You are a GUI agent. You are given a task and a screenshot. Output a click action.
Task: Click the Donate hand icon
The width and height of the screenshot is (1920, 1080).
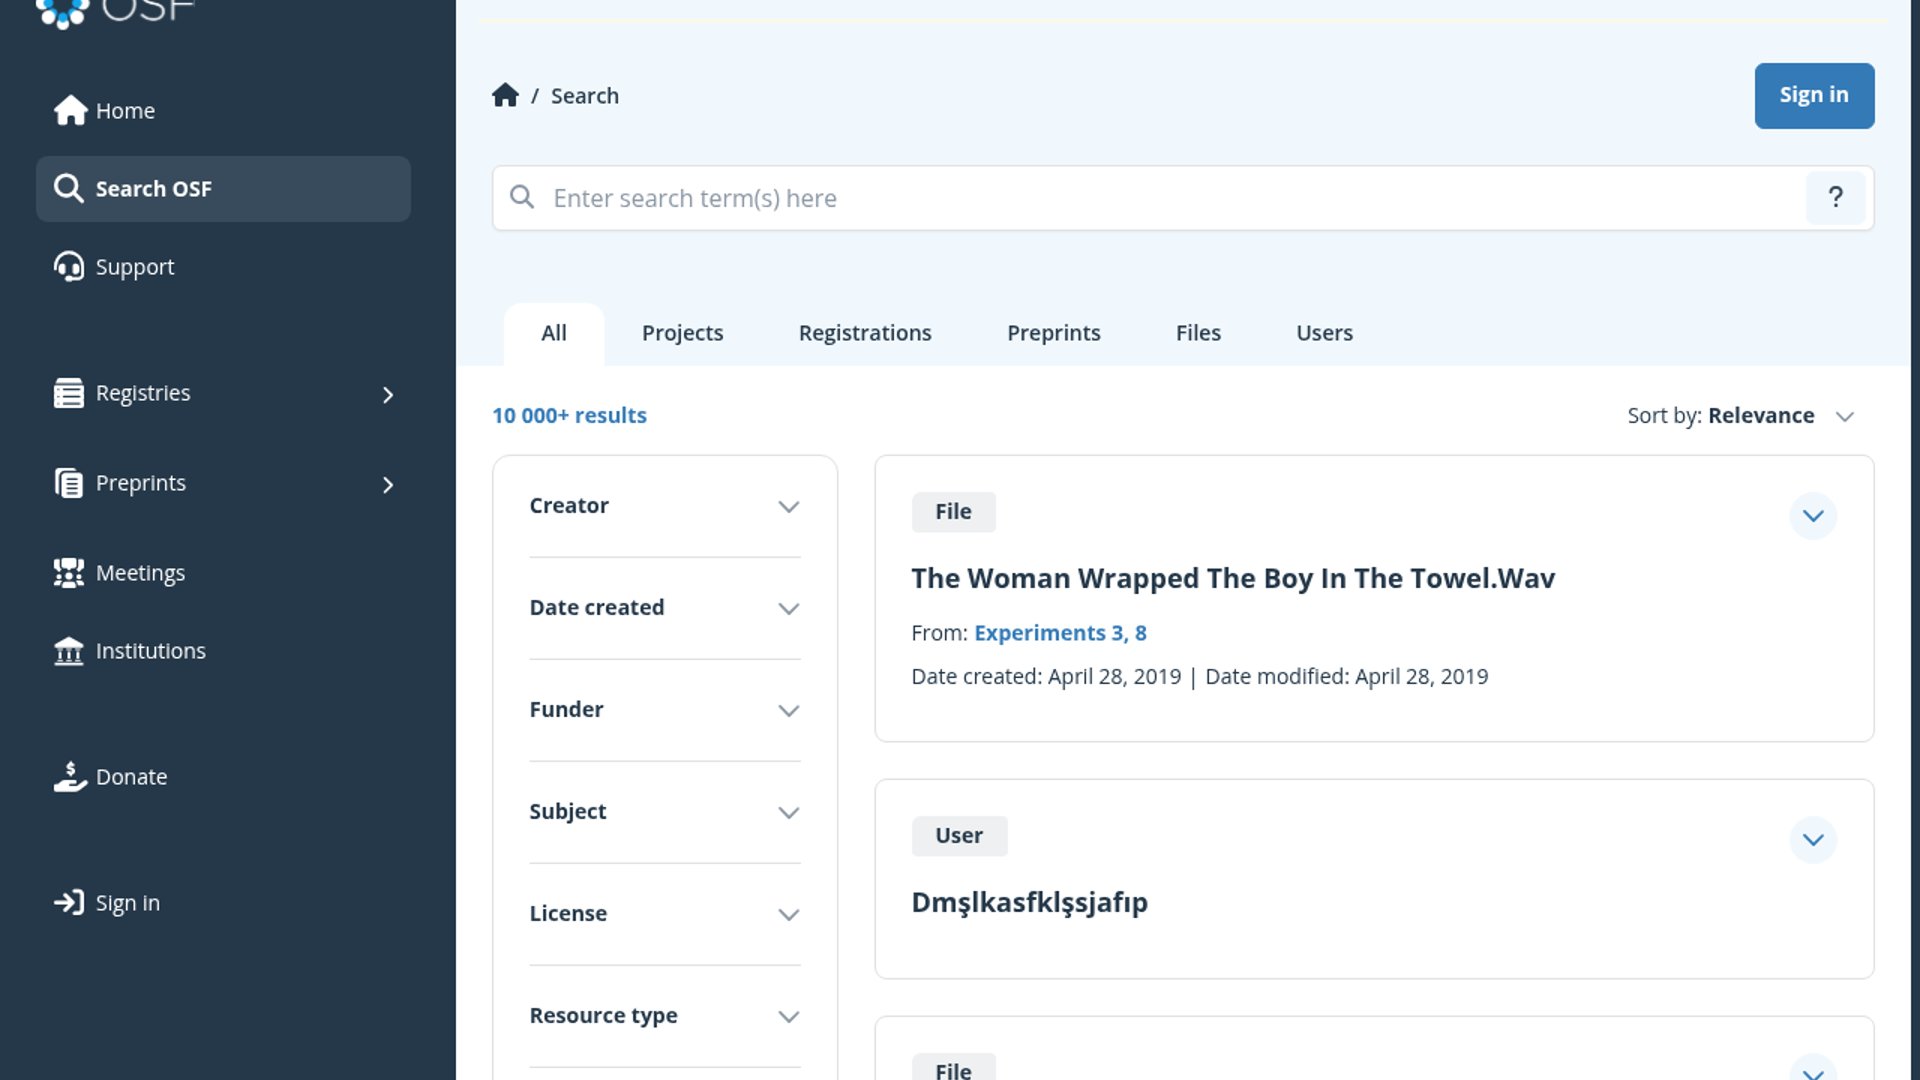[70, 777]
